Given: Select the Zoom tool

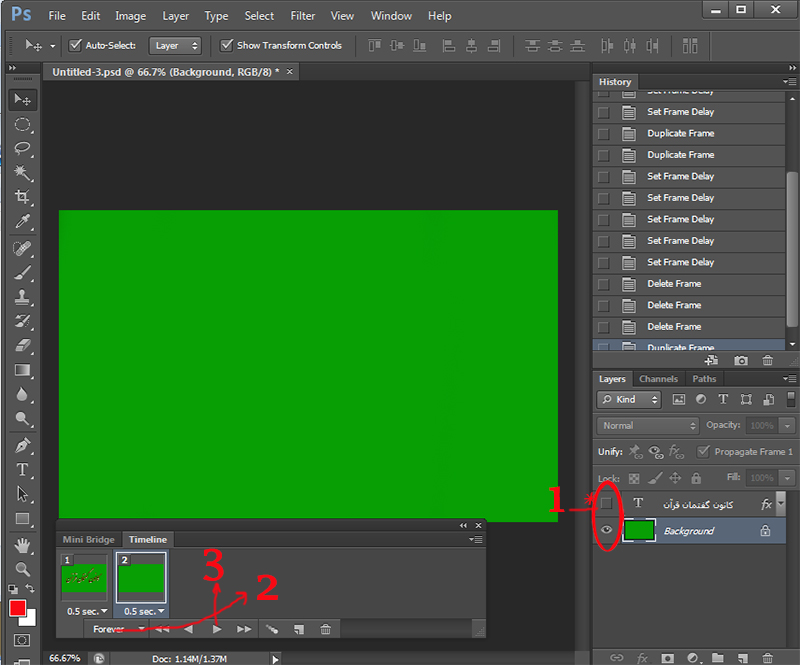Looking at the screenshot, I should point(22,569).
